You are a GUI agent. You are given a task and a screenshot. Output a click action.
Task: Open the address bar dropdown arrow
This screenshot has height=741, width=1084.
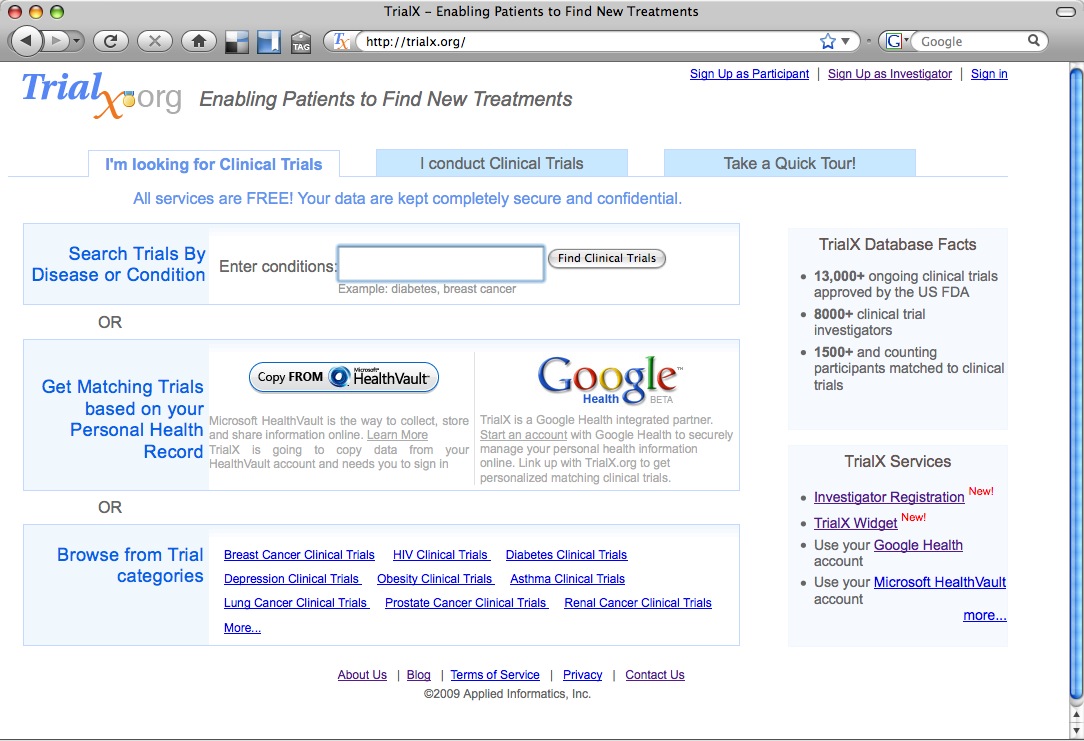pos(845,41)
